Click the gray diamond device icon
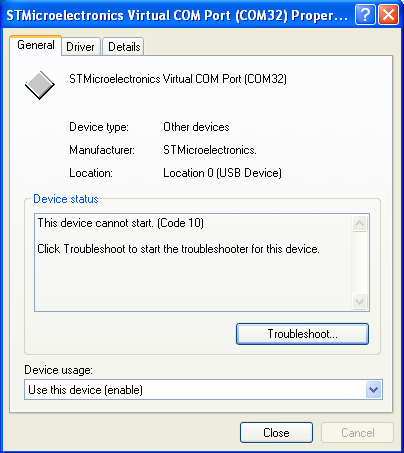The height and width of the screenshot is (453, 404). point(40,85)
